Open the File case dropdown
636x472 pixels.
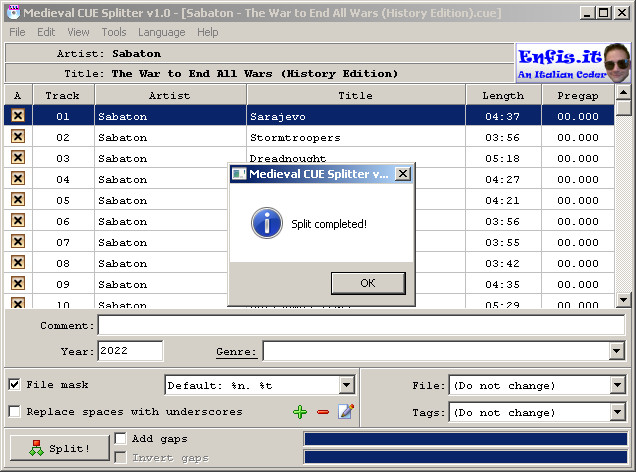617,385
